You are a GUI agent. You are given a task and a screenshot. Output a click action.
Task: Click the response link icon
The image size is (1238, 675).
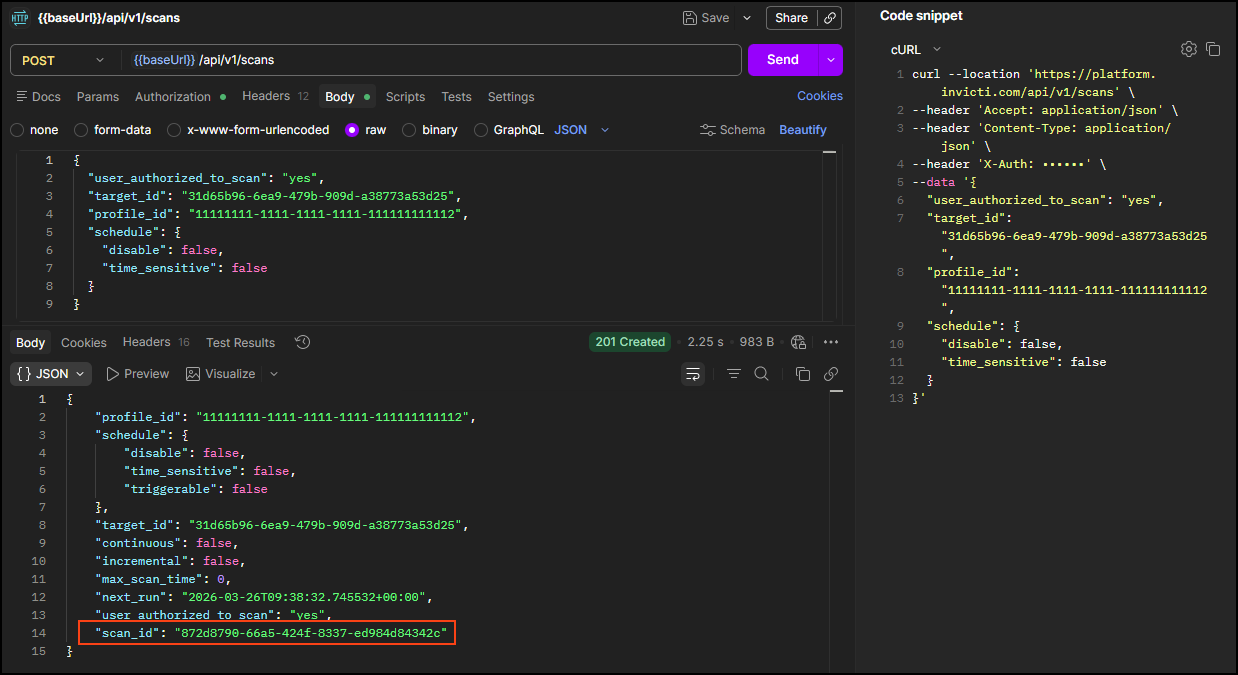(830, 374)
